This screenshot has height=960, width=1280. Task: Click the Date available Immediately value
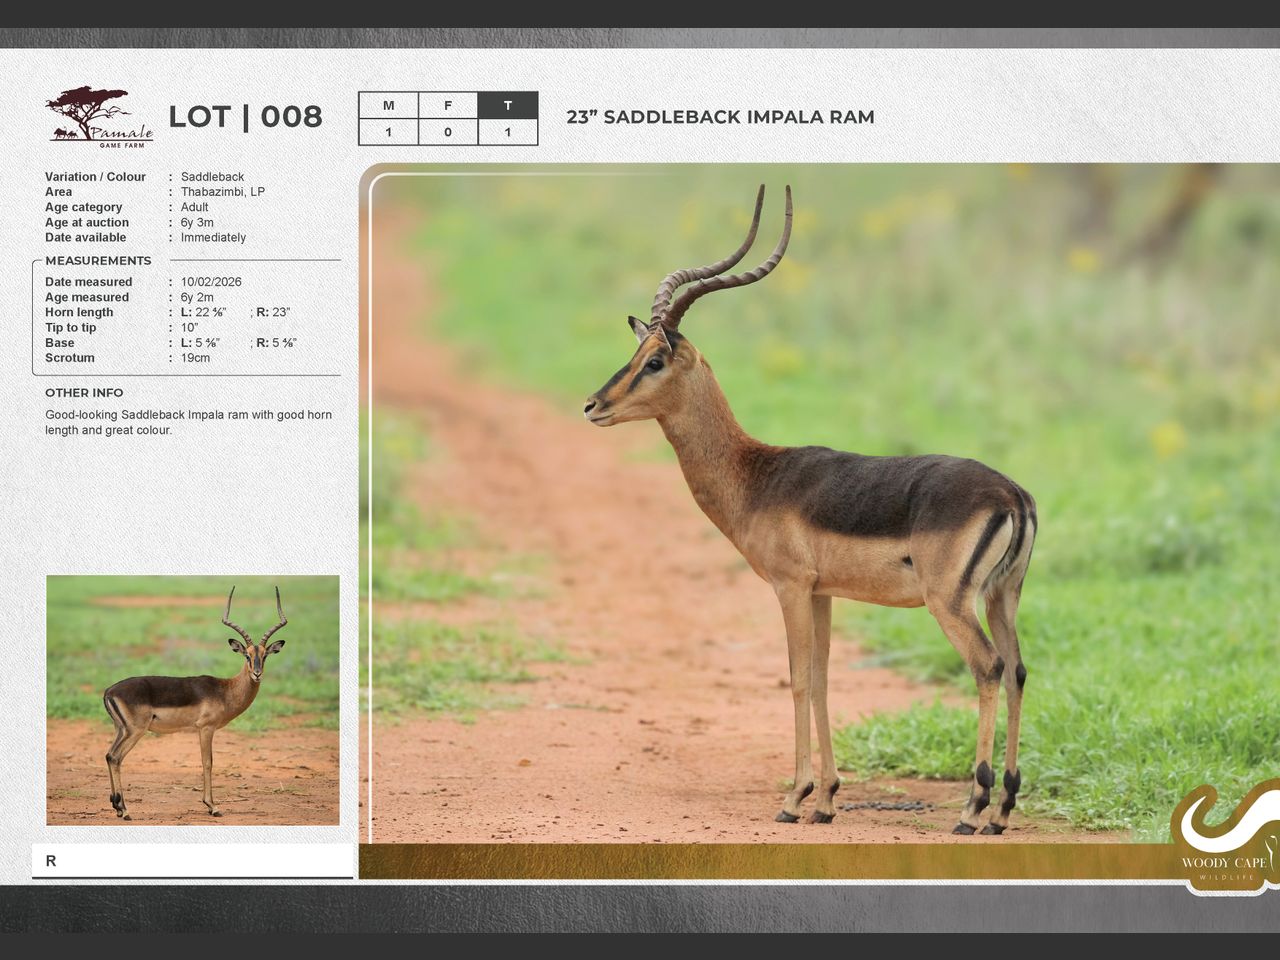point(213,238)
